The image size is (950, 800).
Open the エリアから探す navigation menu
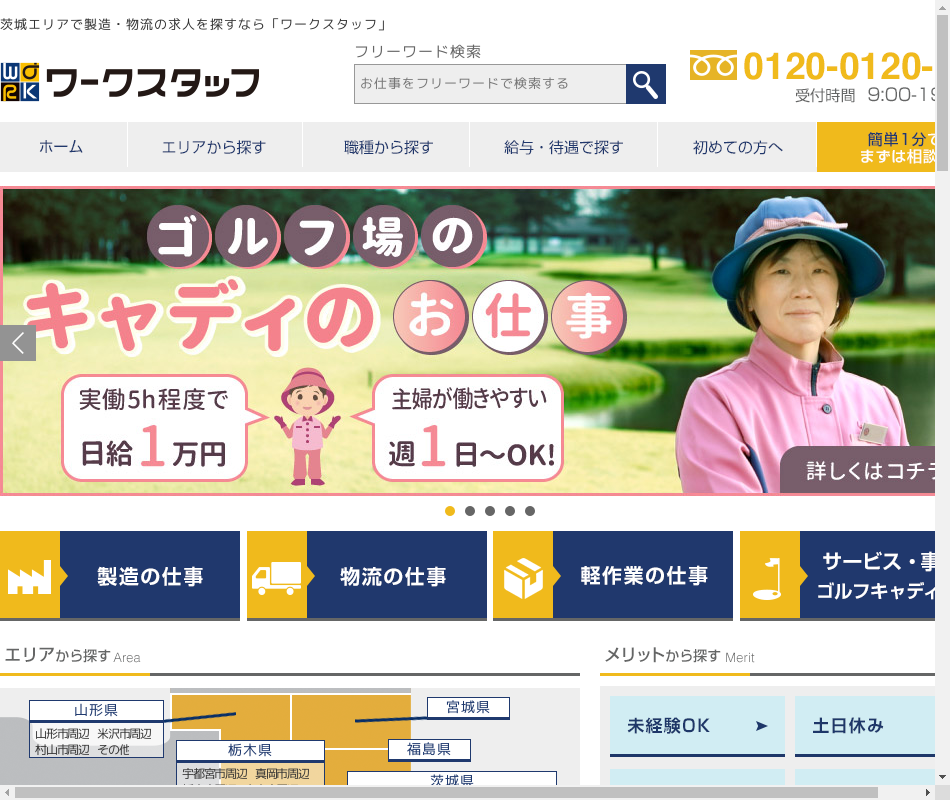pyautogui.click(x=214, y=147)
